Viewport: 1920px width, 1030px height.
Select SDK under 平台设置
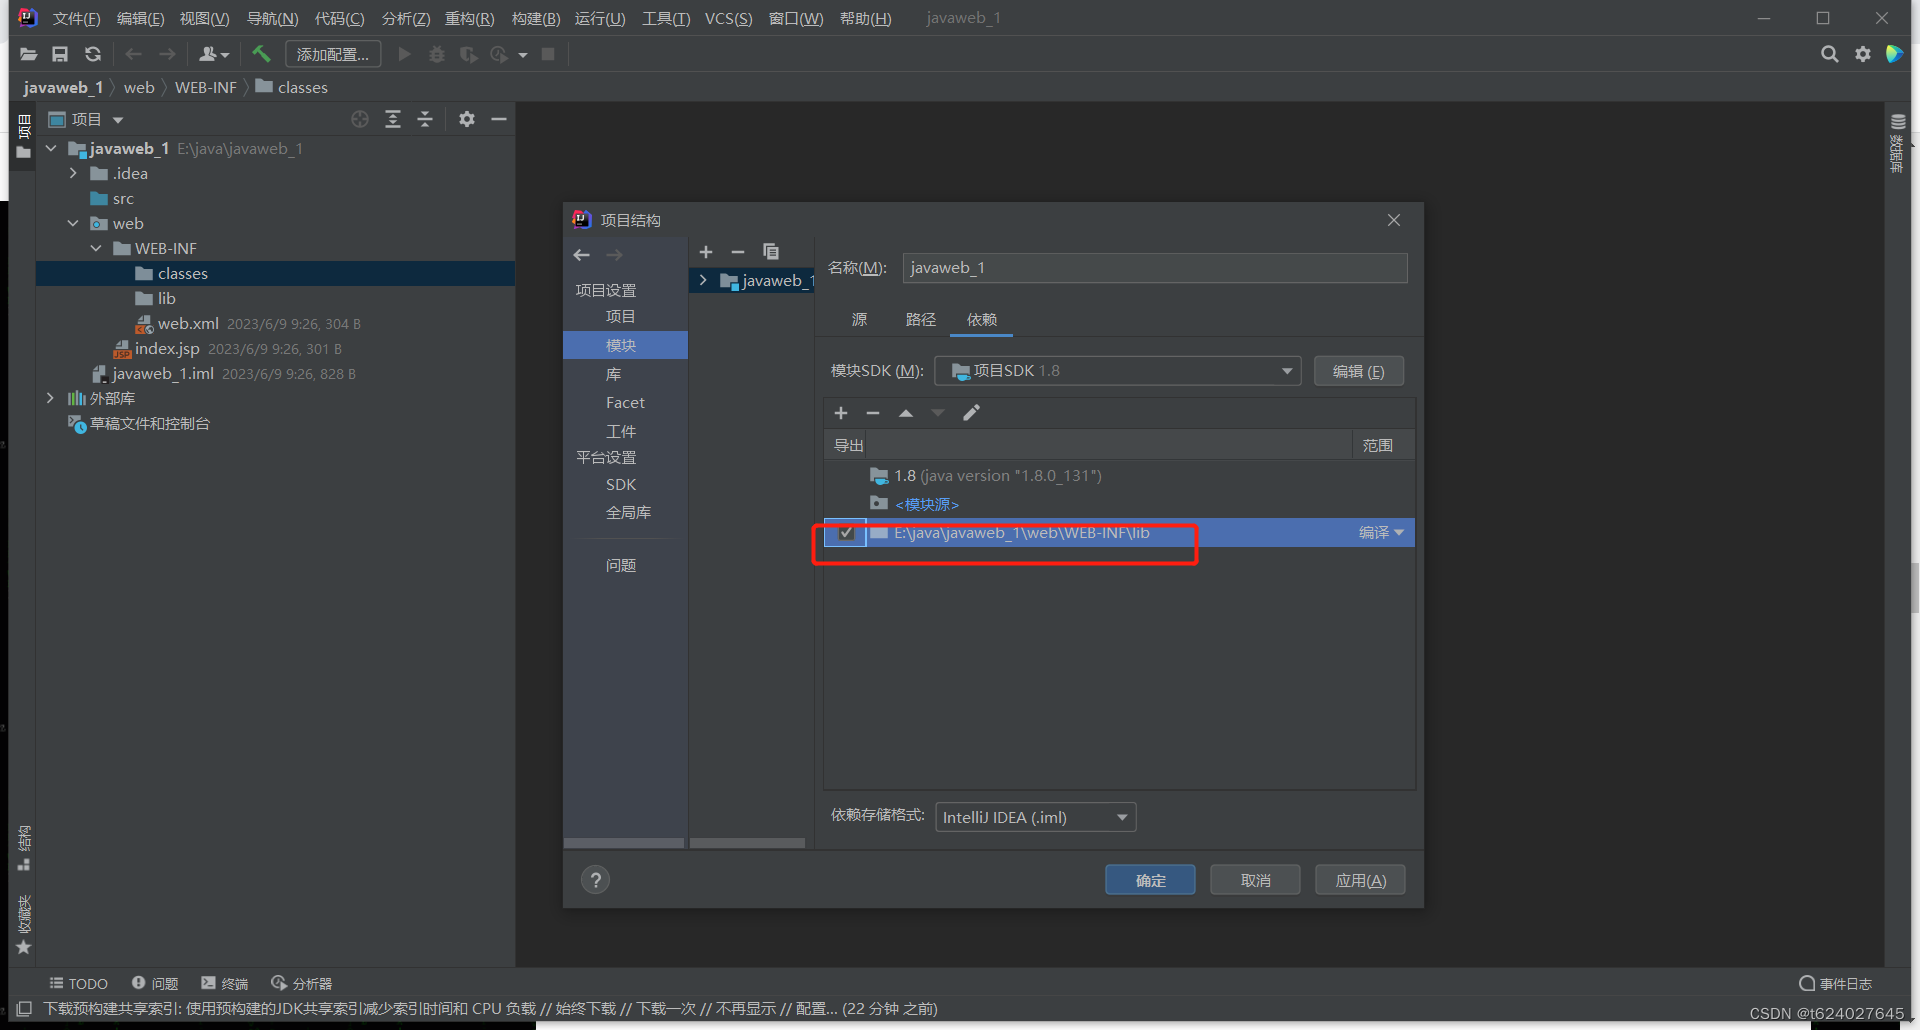point(620,484)
